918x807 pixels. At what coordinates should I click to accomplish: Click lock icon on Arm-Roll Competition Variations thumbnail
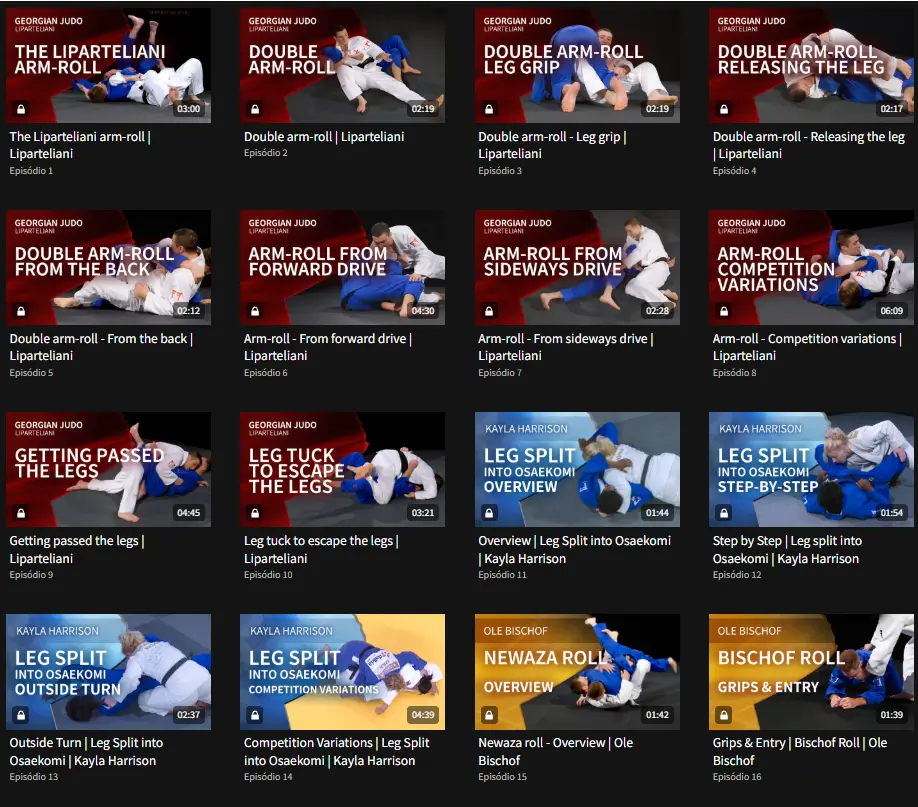point(724,311)
